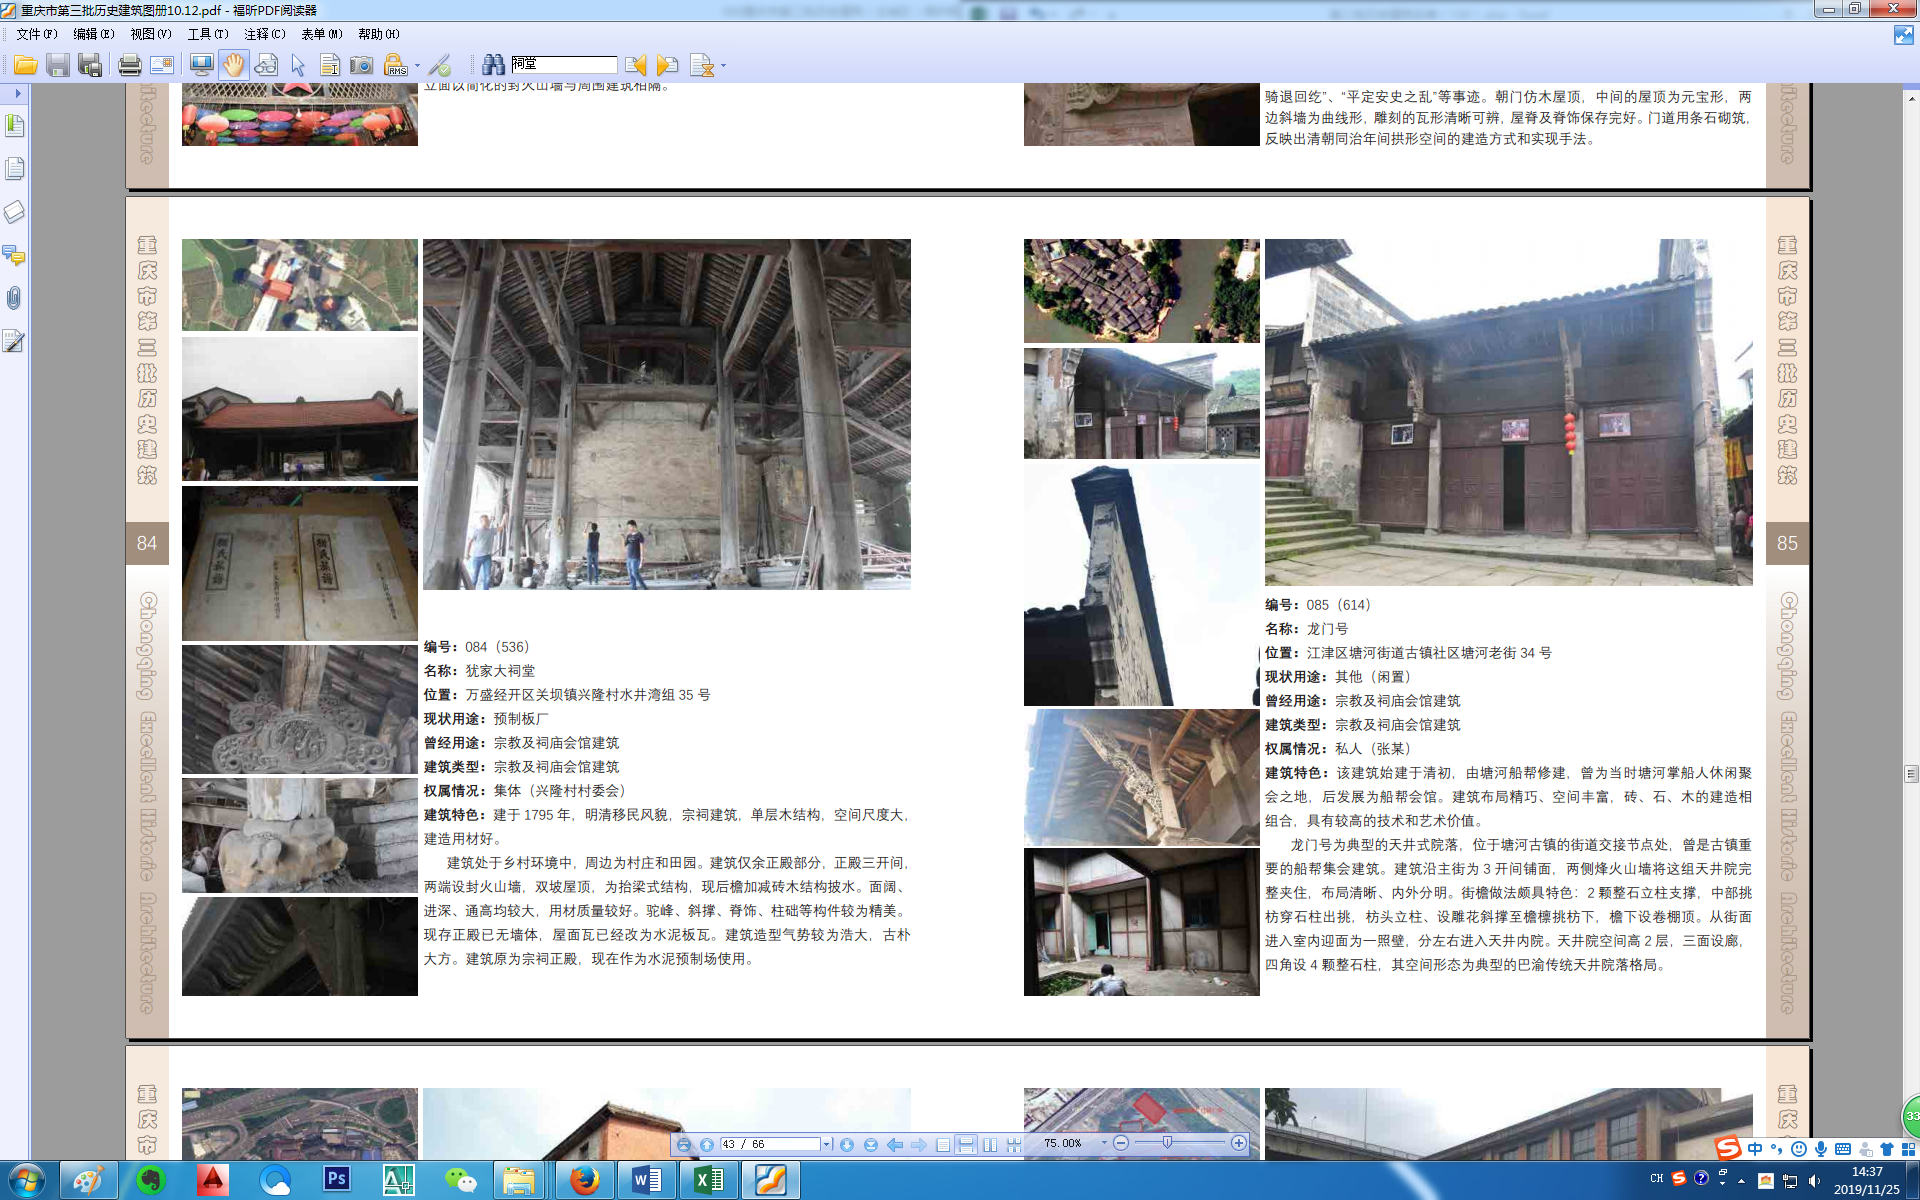Go to first page in floating bar
The height and width of the screenshot is (1200, 1920).
pos(683,1144)
